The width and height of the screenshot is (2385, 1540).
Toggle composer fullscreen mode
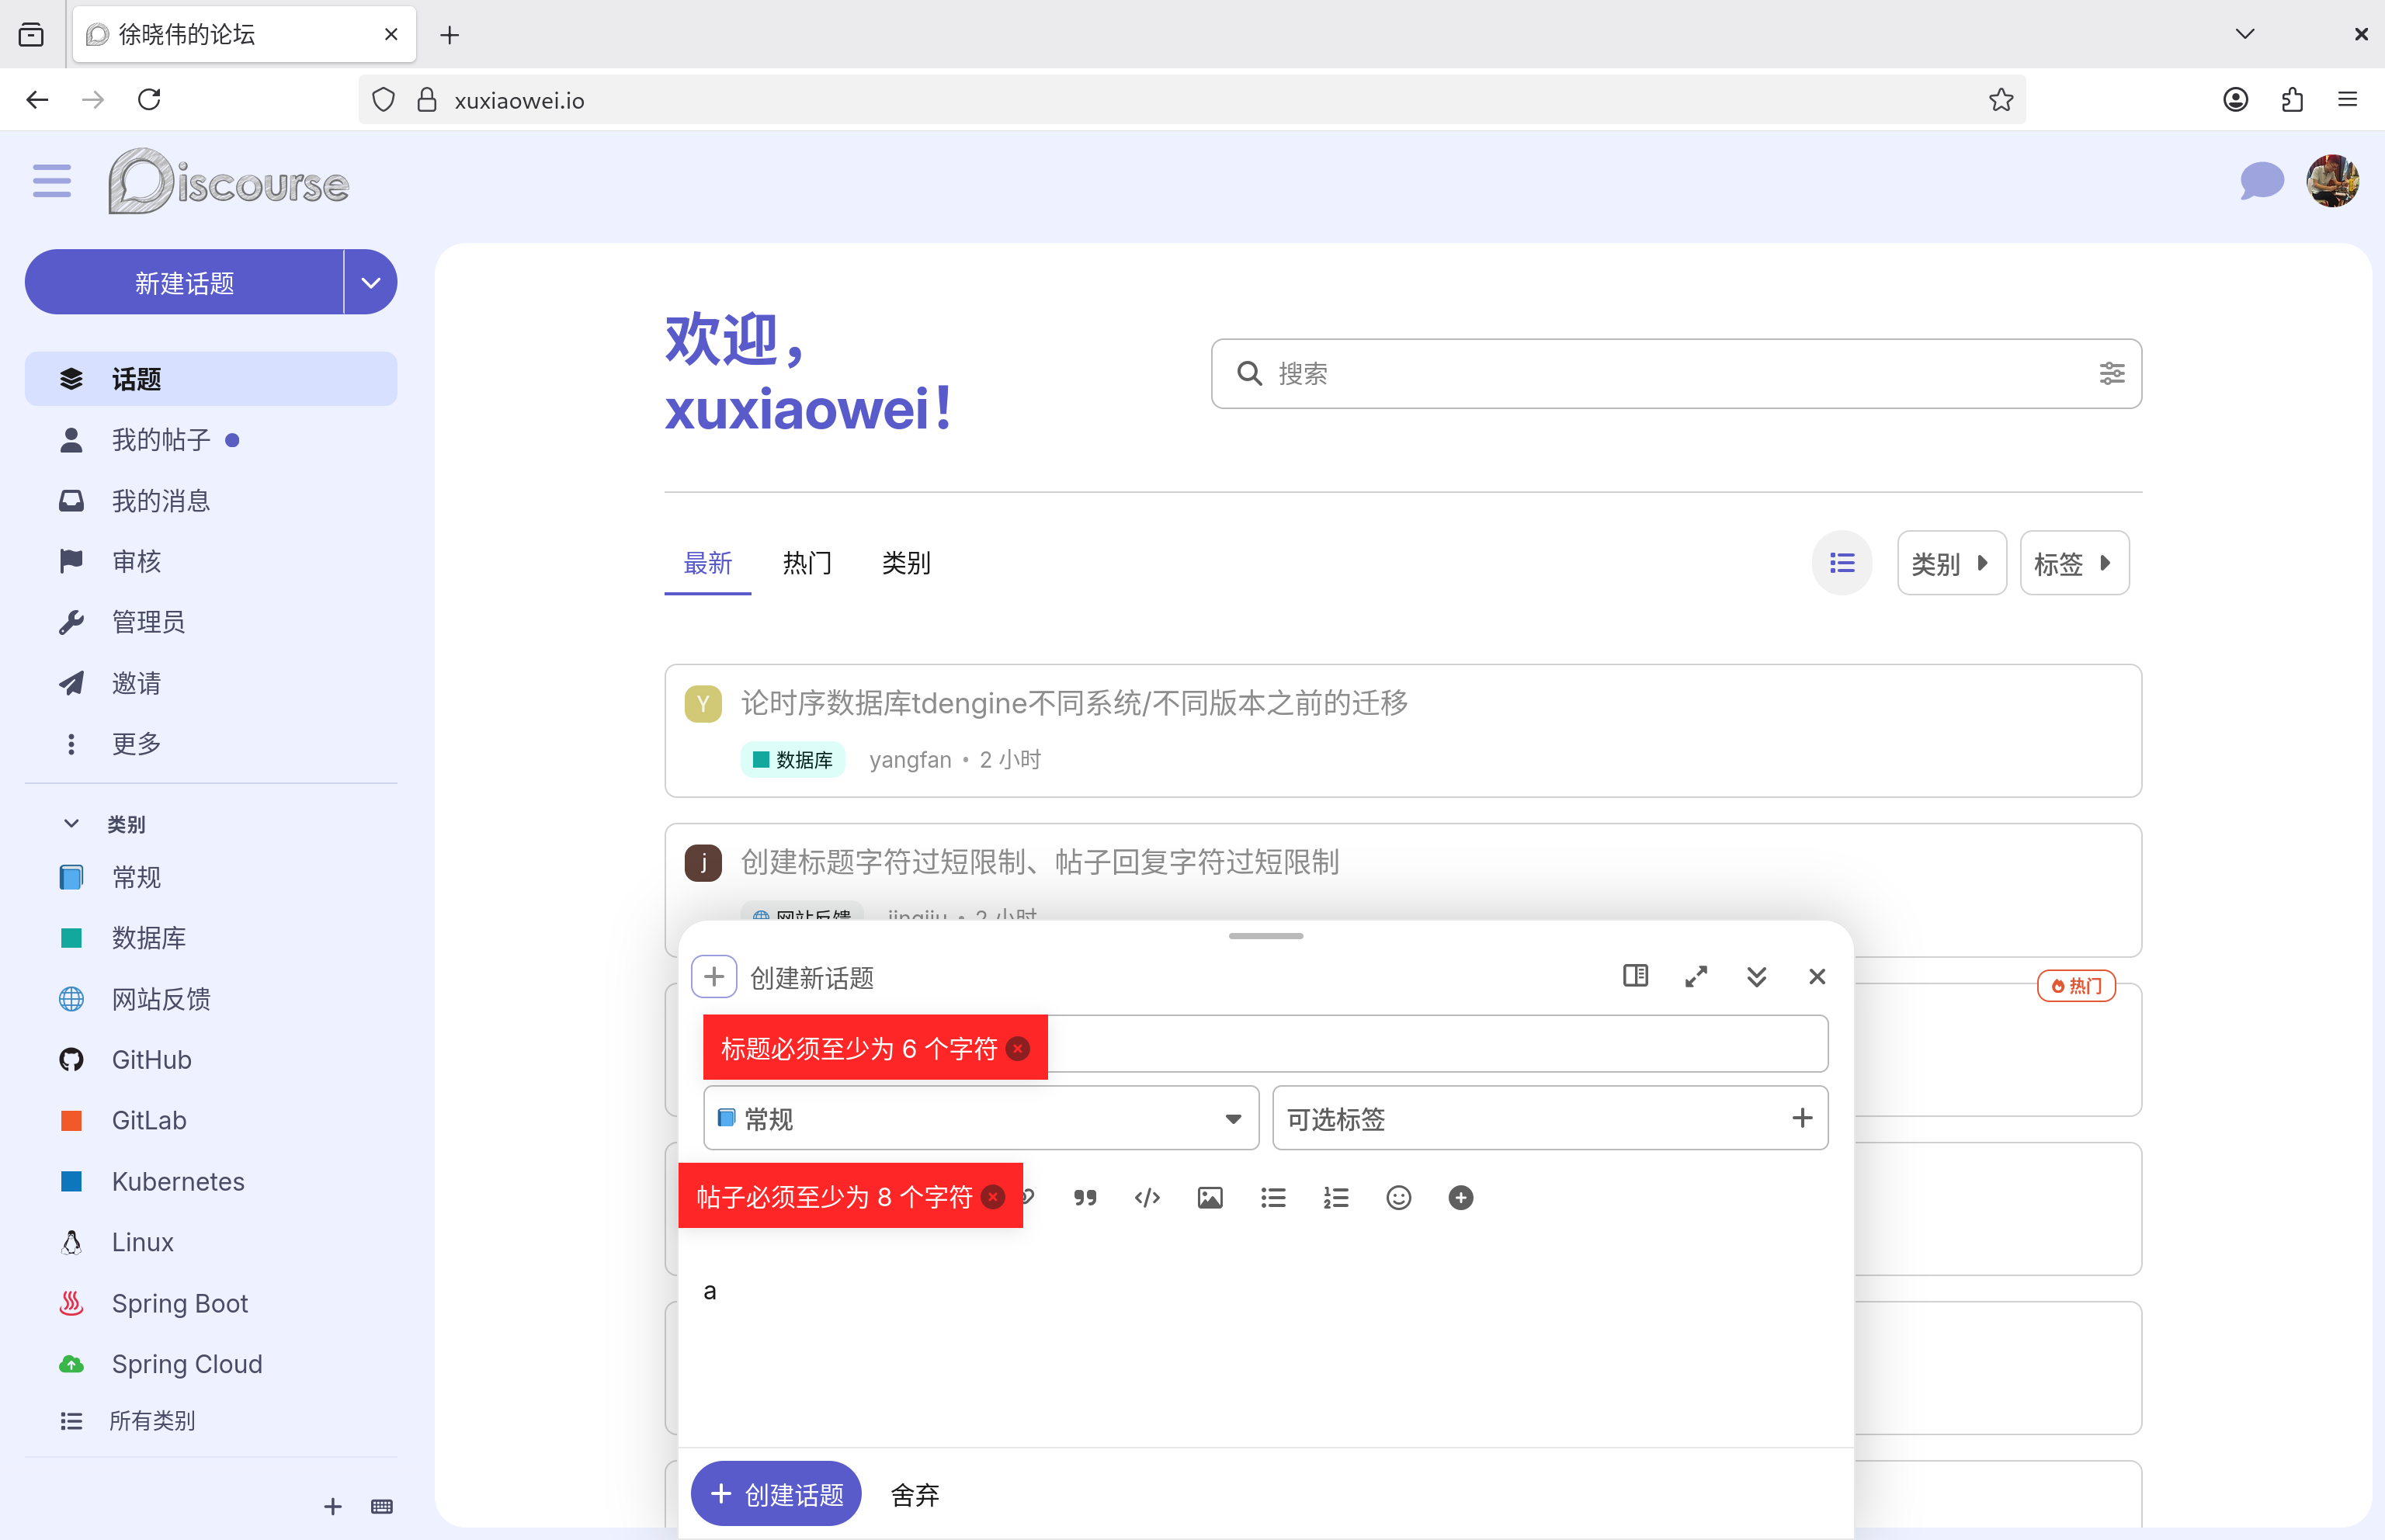click(1696, 976)
